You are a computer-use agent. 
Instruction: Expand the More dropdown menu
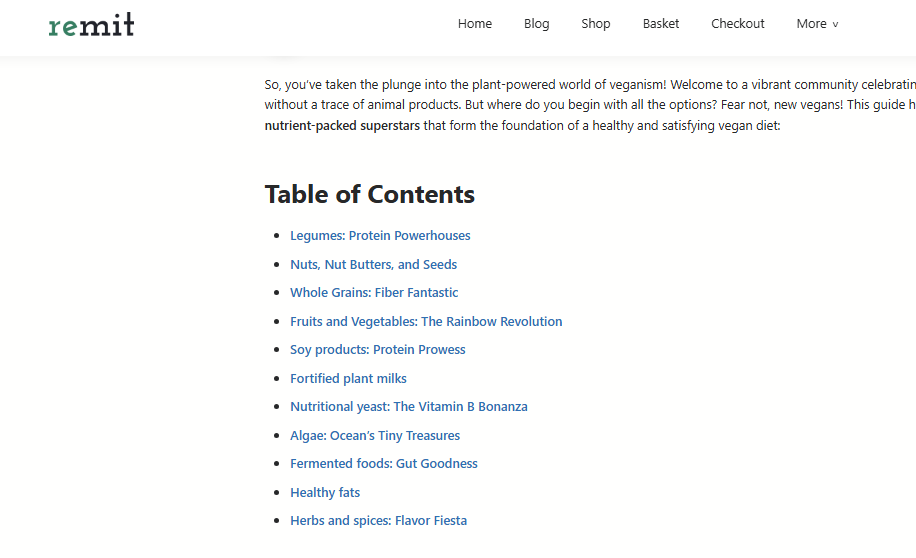point(817,24)
